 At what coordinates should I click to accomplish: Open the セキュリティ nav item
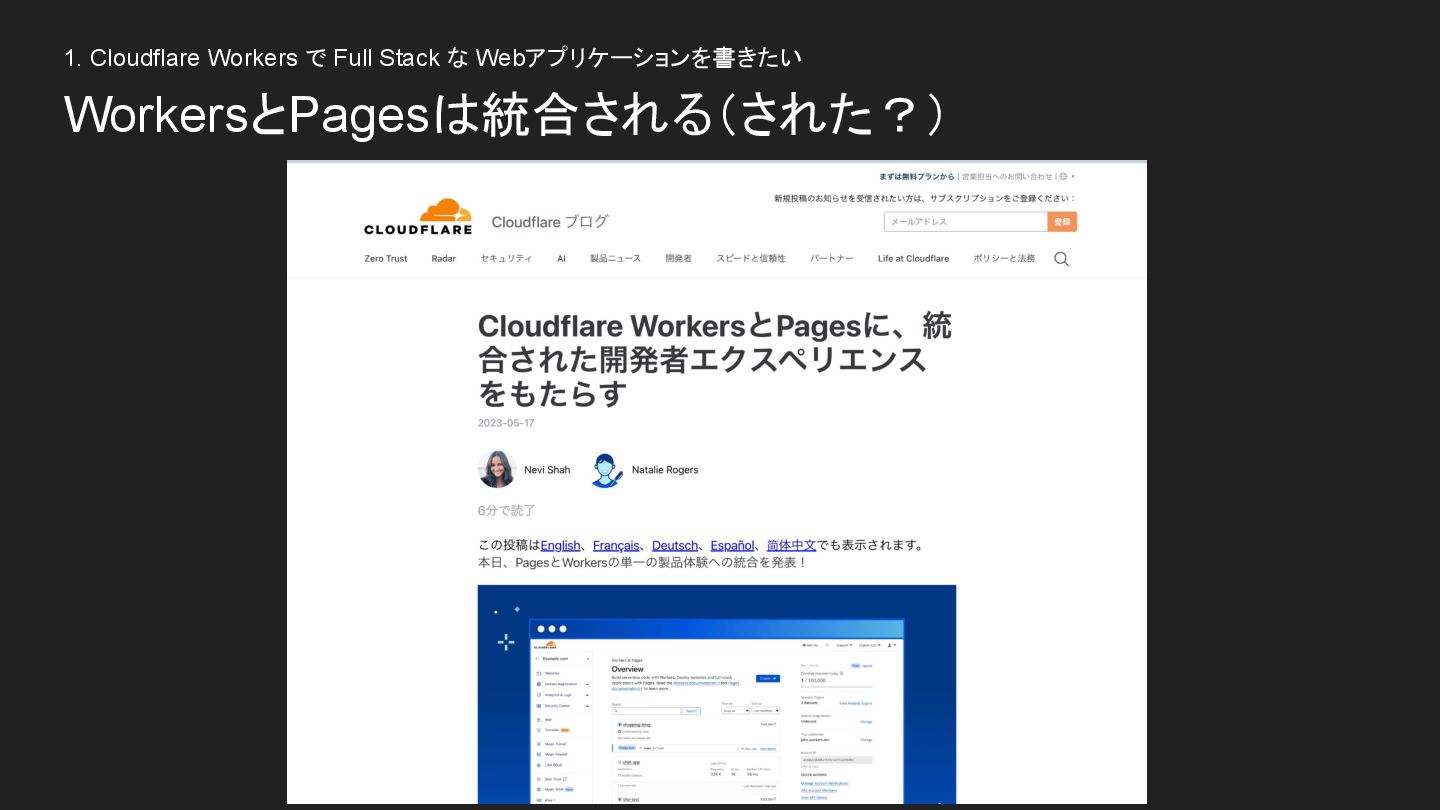pos(506,259)
